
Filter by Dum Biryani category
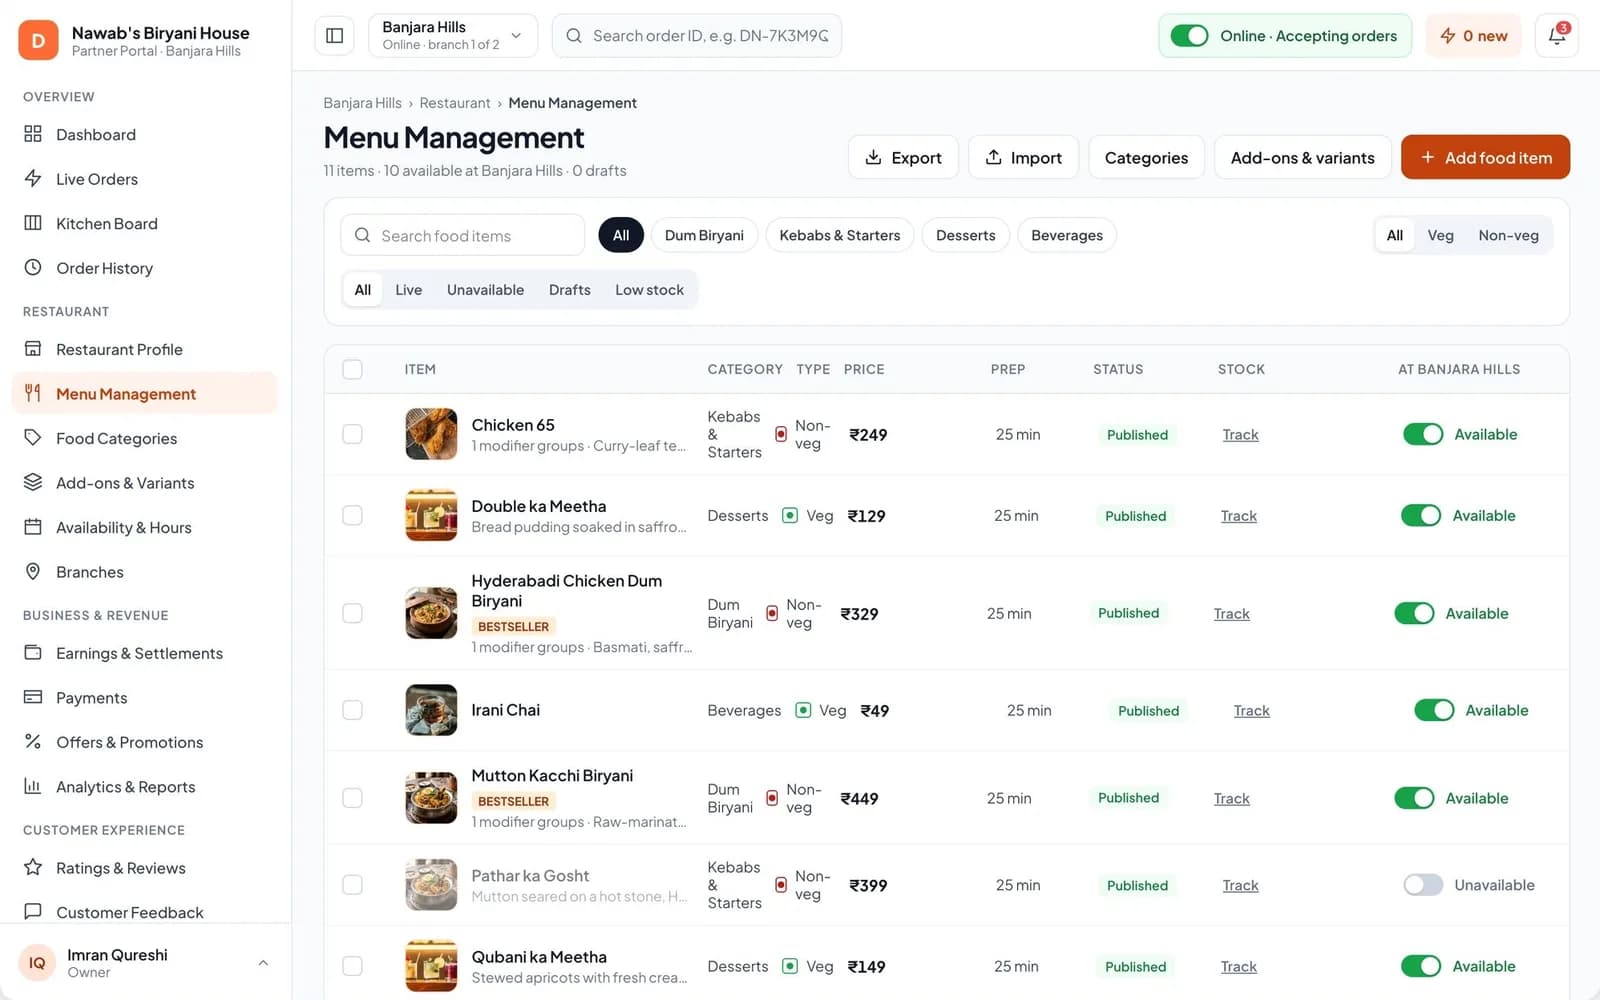pyautogui.click(x=704, y=235)
